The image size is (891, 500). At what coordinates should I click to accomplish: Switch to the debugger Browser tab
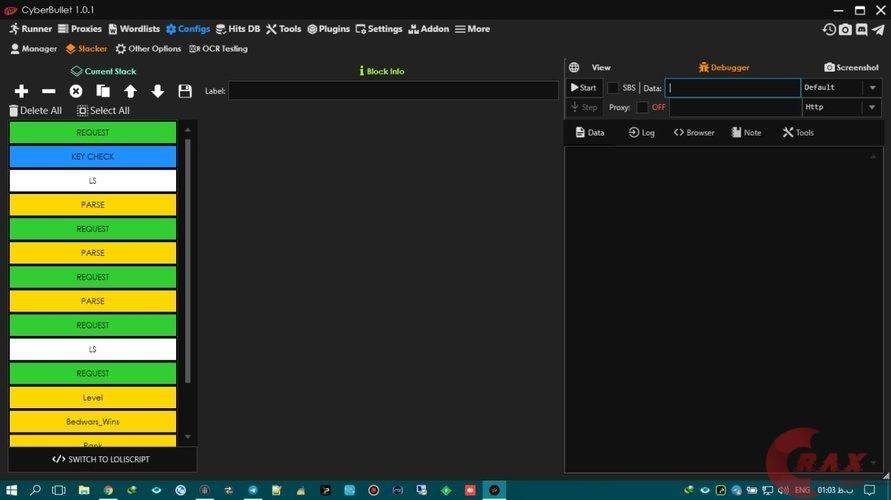coord(694,132)
